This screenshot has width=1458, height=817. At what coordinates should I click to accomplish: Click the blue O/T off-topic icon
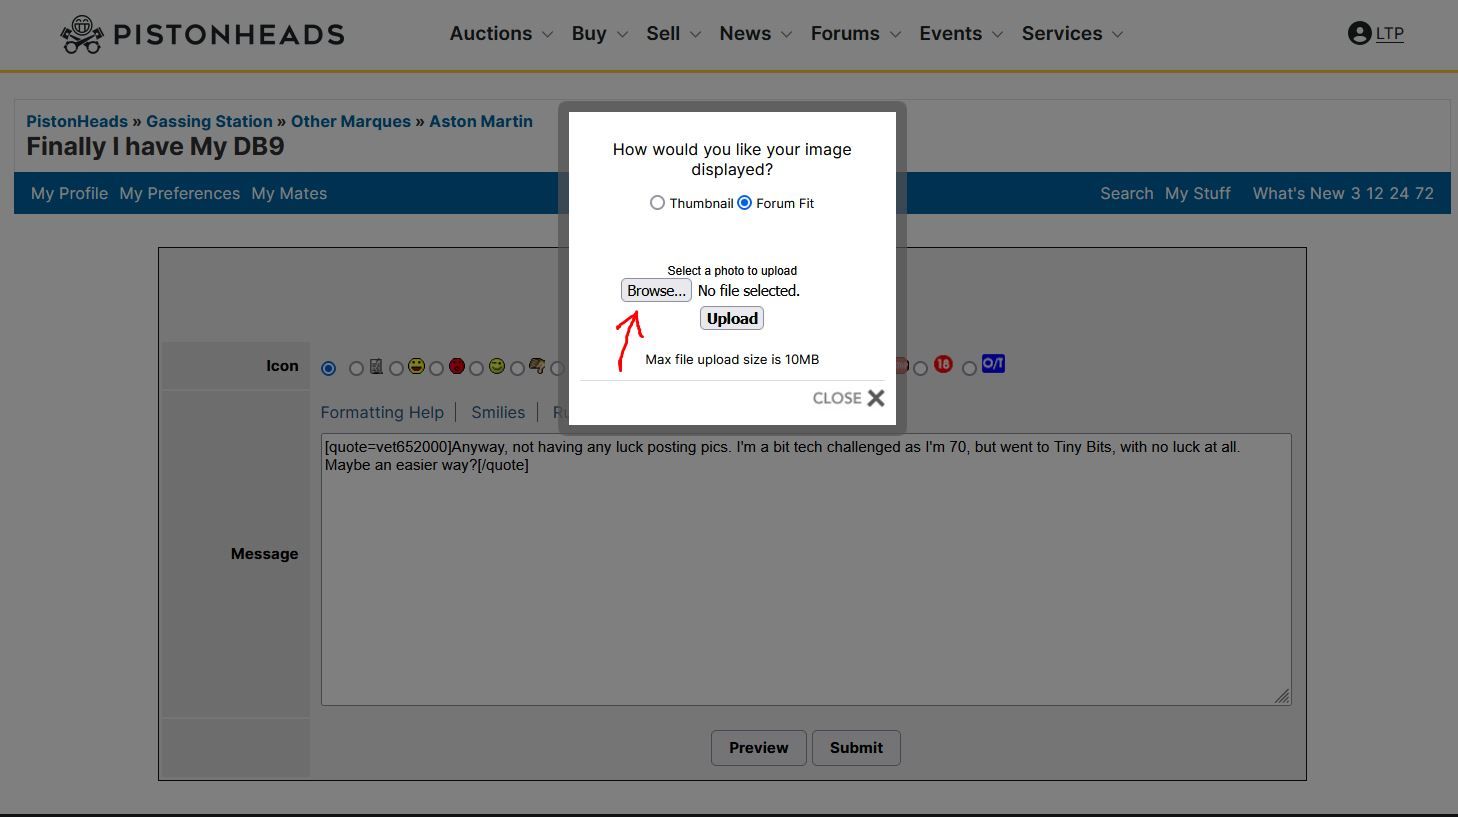993,364
